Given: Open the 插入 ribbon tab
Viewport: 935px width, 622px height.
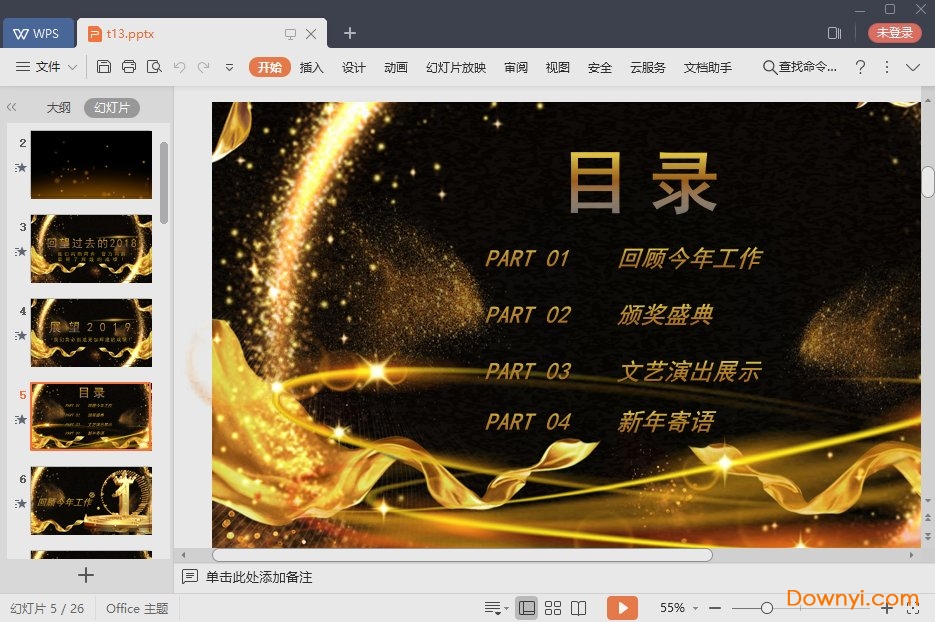Looking at the screenshot, I should (x=312, y=67).
